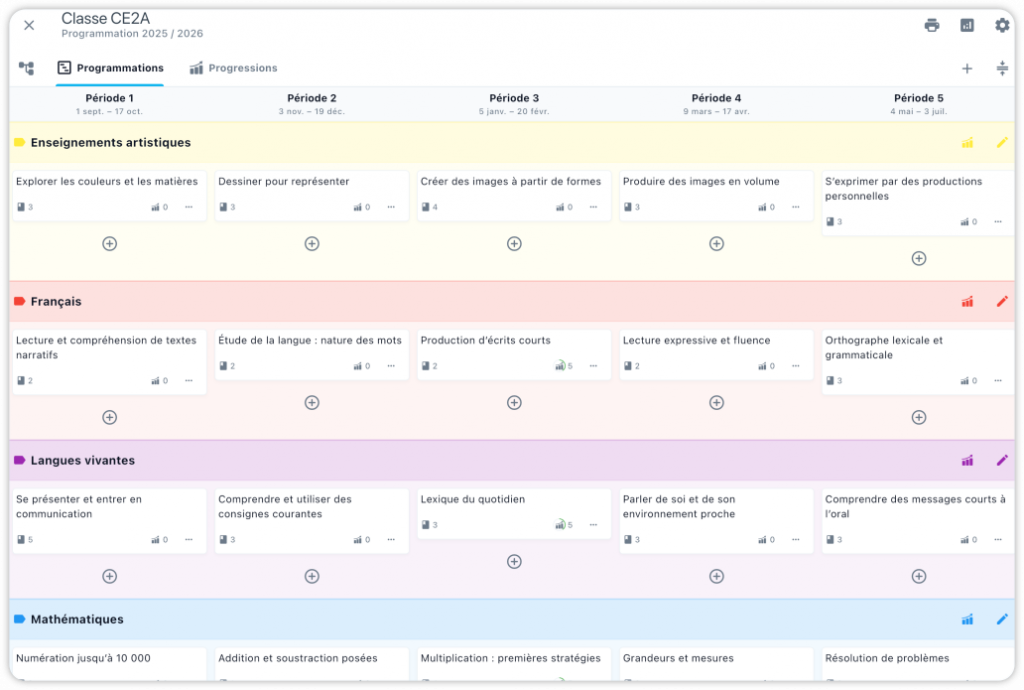1024x690 pixels.
Task: Click the yellow tag of Enseignements artistiques
Action: pyautogui.click(x=20, y=142)
